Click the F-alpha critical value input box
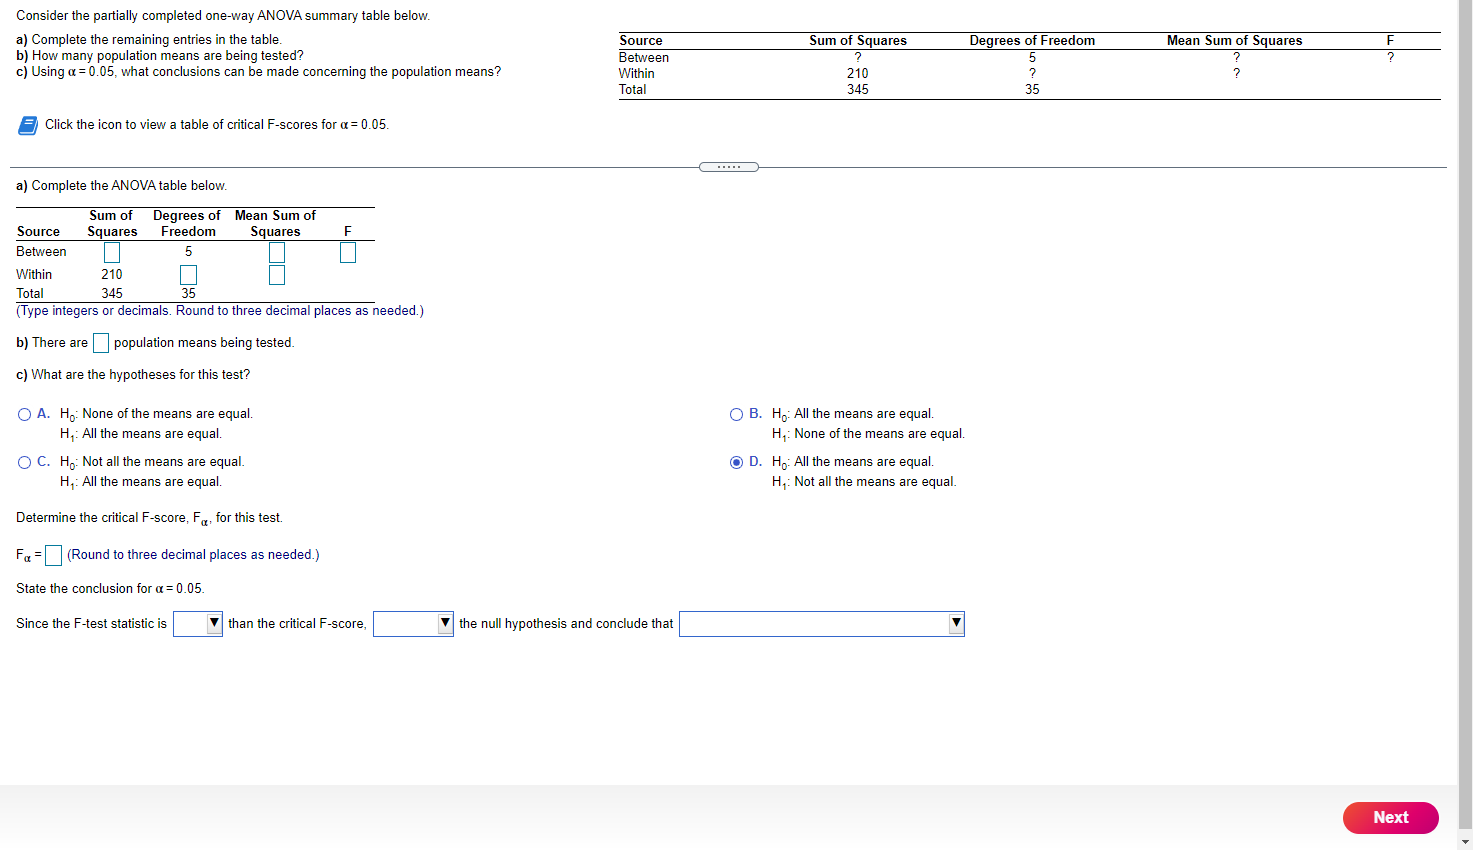Viewport: 1473px width, 850px height. point(53,555)
